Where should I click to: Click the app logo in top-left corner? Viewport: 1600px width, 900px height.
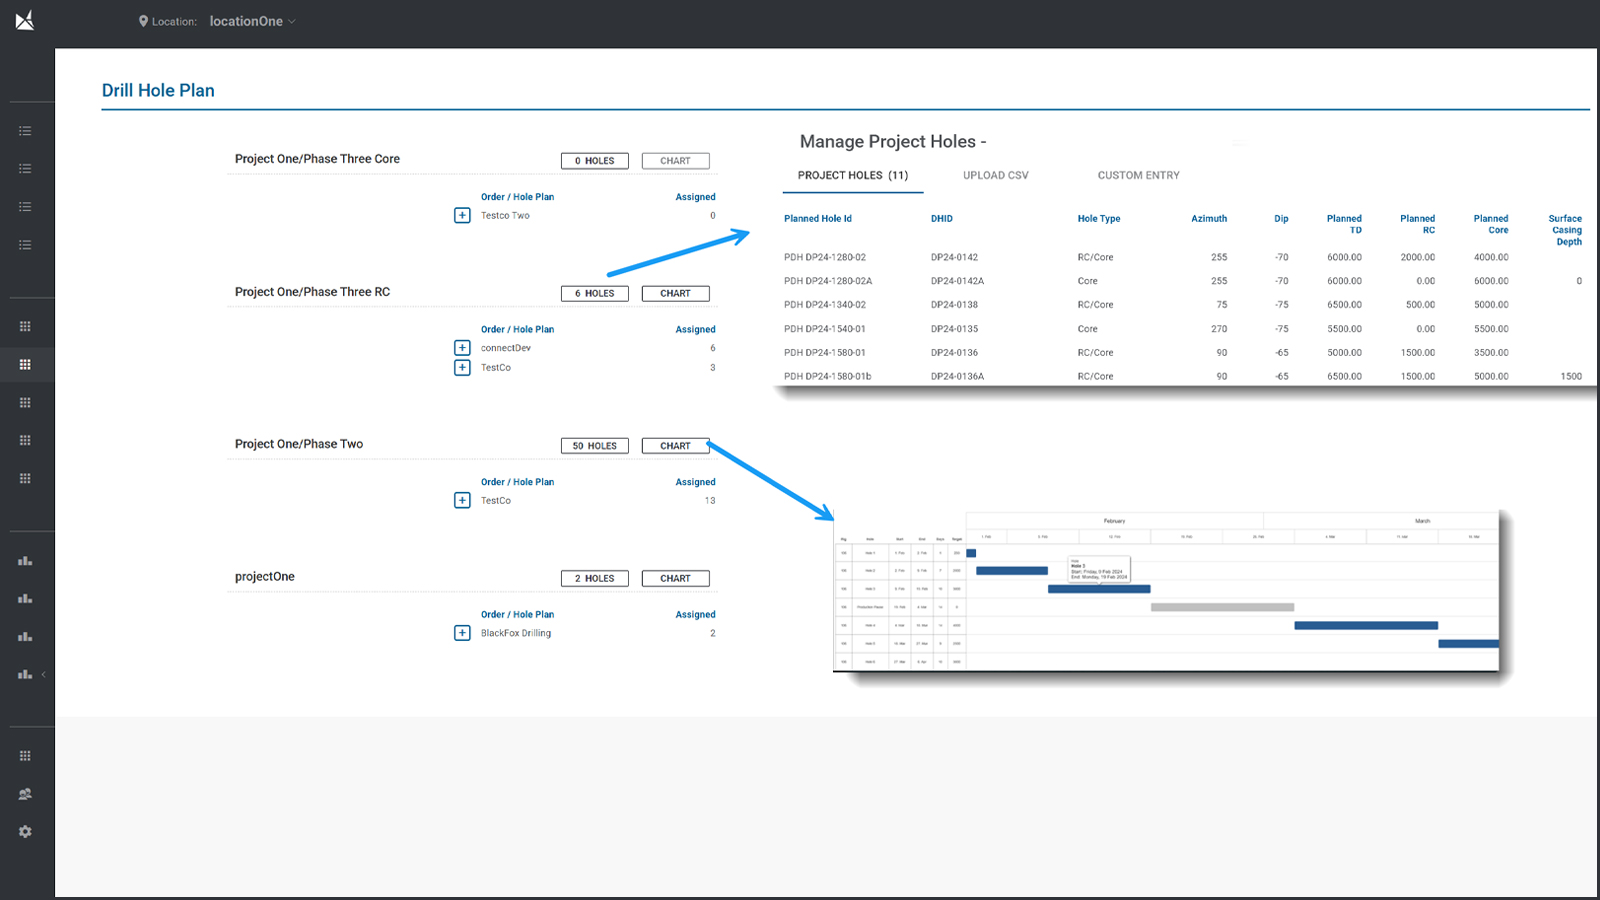[x=25, y=20]
